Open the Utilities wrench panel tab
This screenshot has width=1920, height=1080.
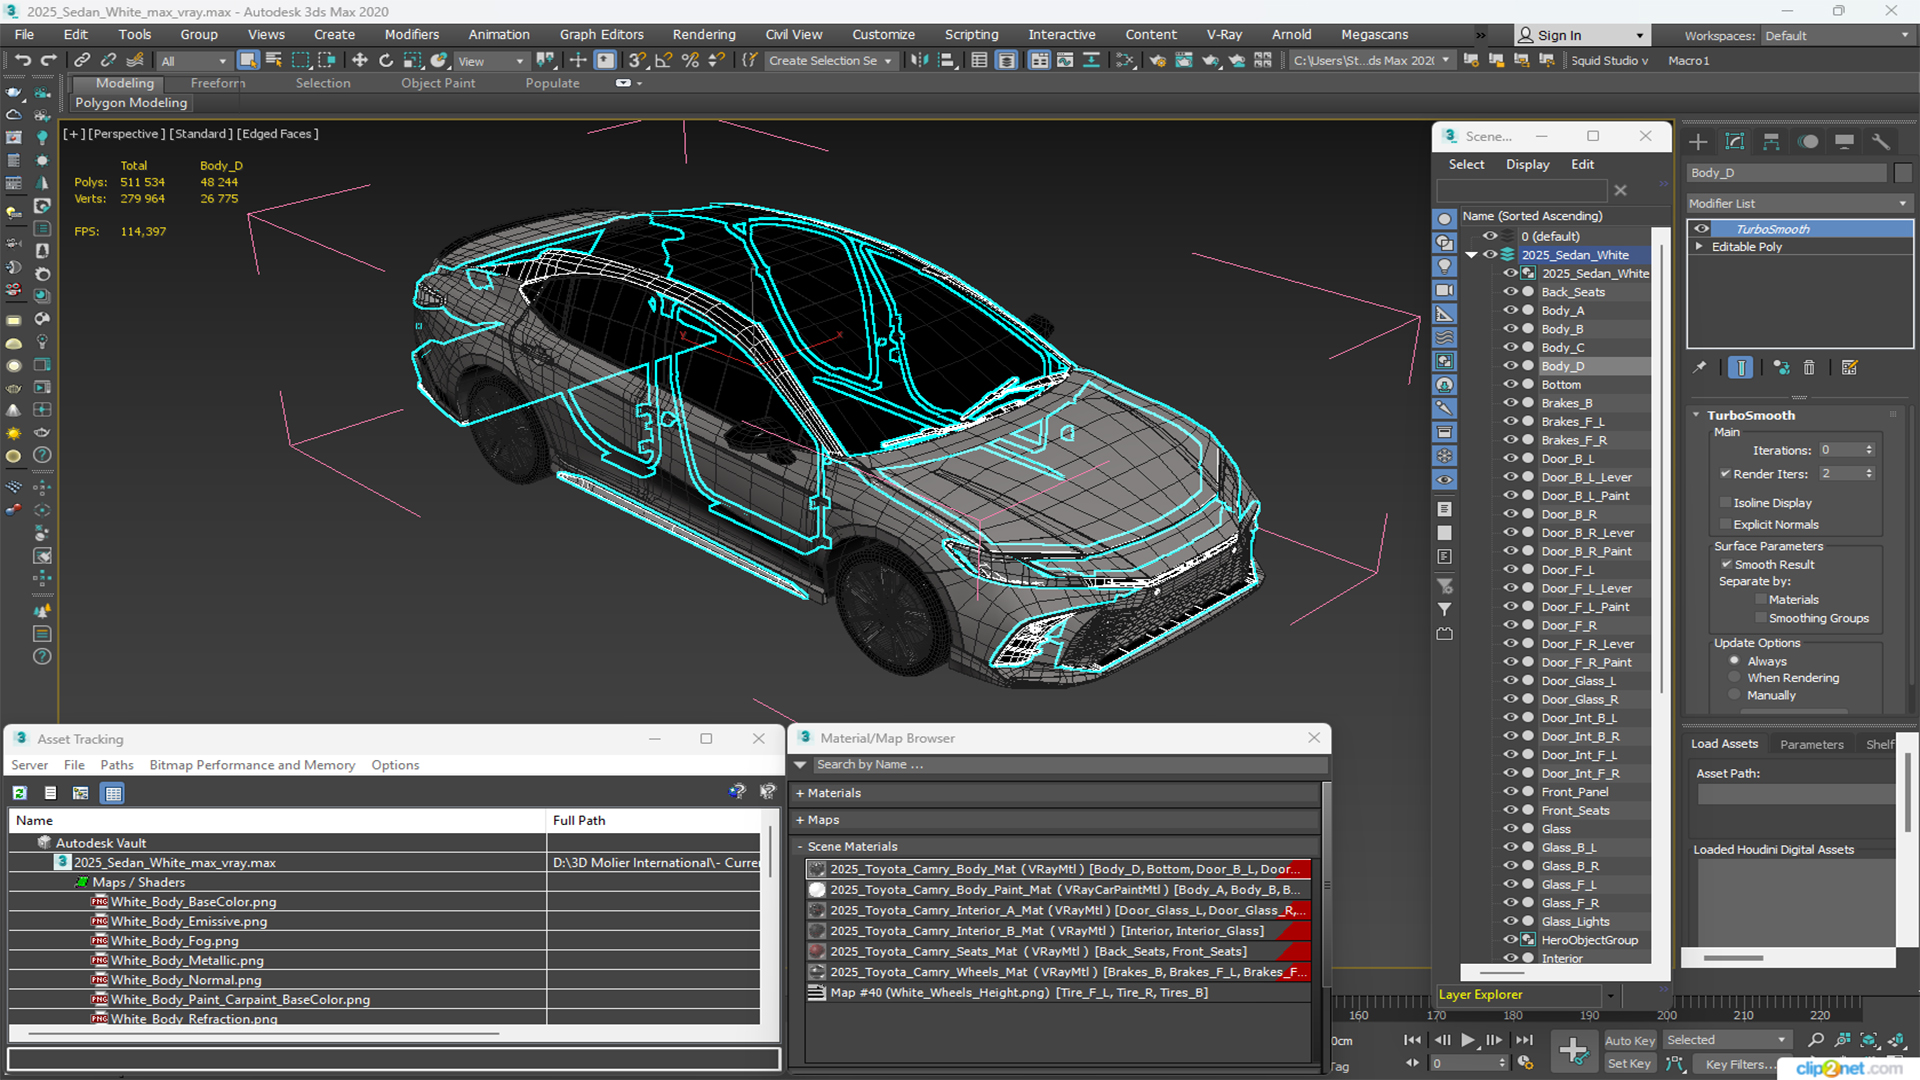coord(1880,142)
